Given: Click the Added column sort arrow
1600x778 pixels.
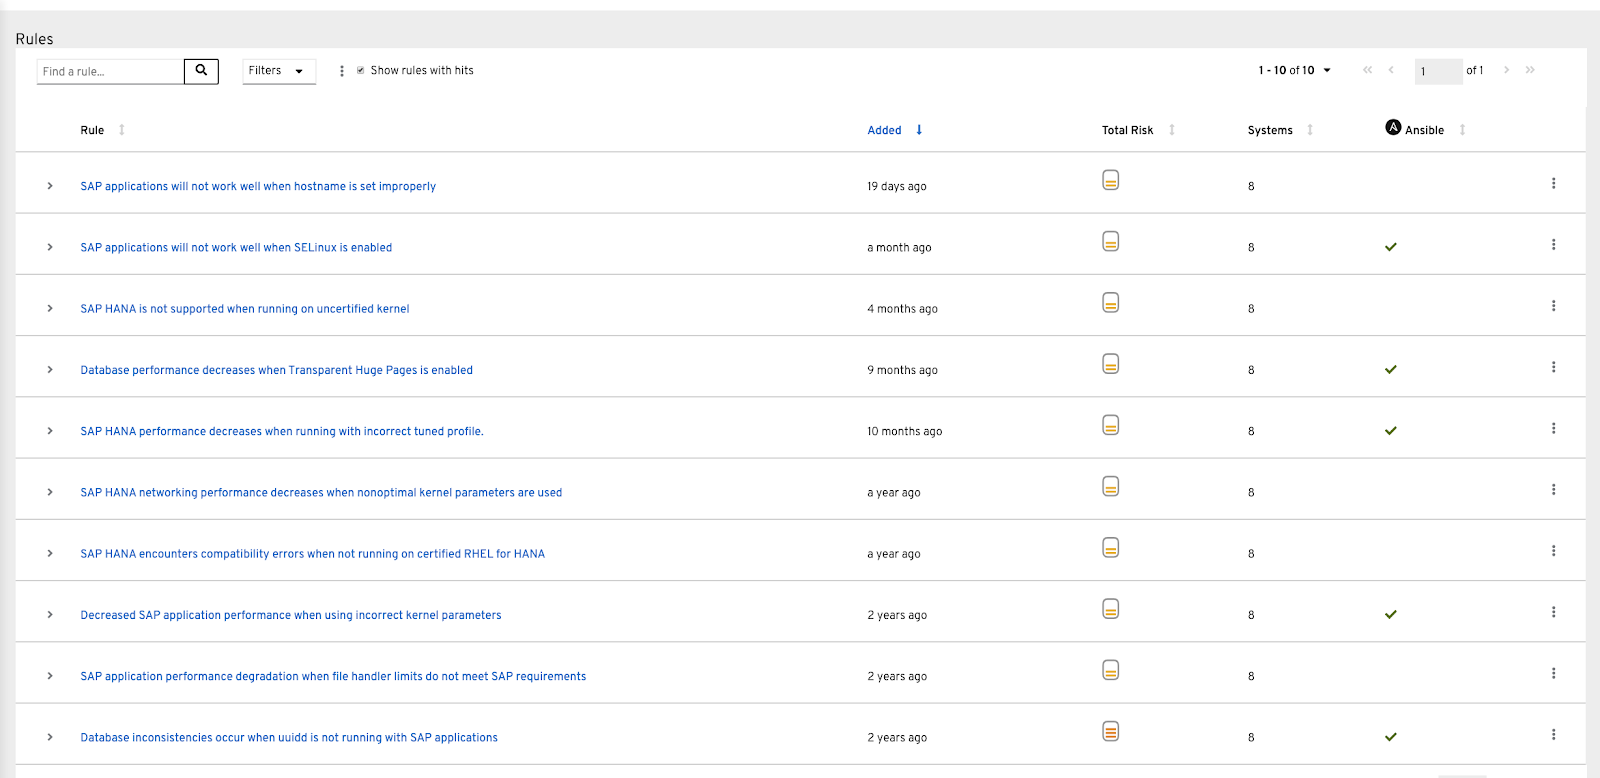Looking at the screenshot, I should [x=919, y=130].
